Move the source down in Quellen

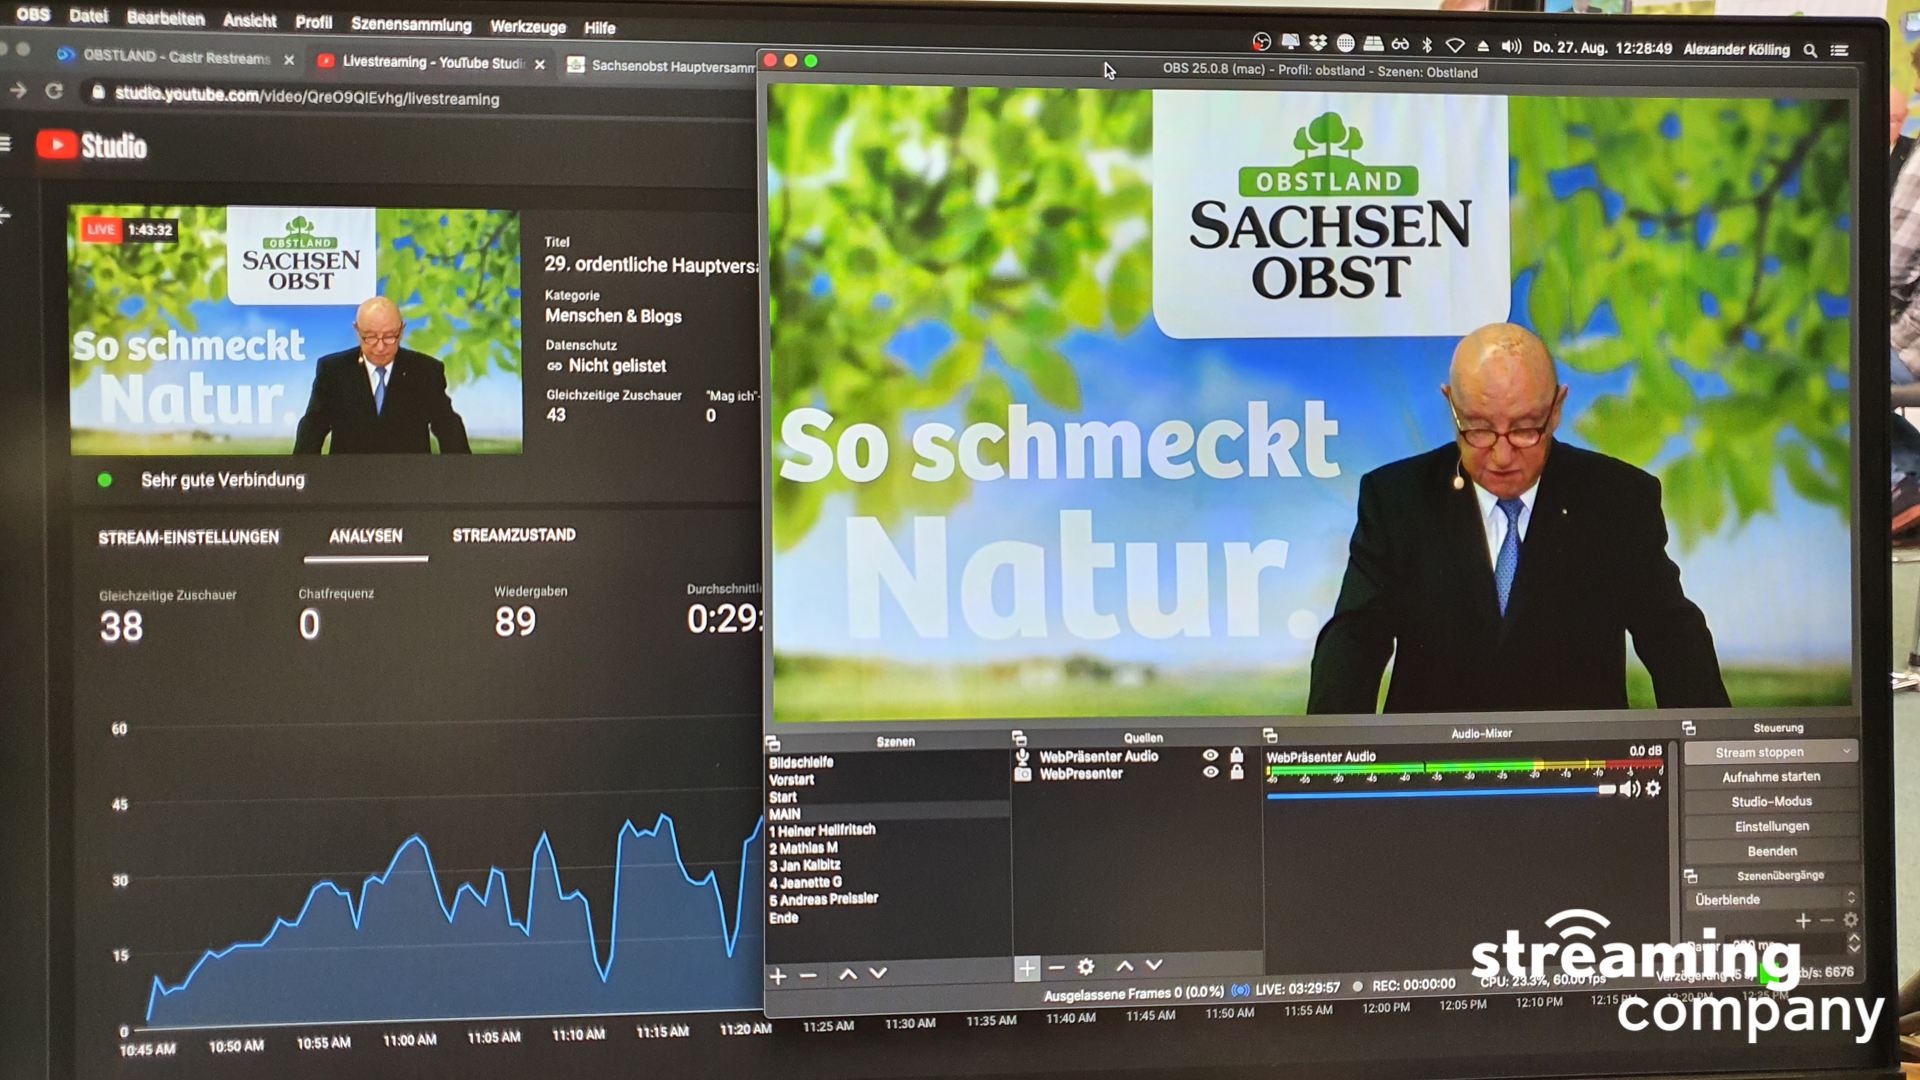coord(1154,965)
